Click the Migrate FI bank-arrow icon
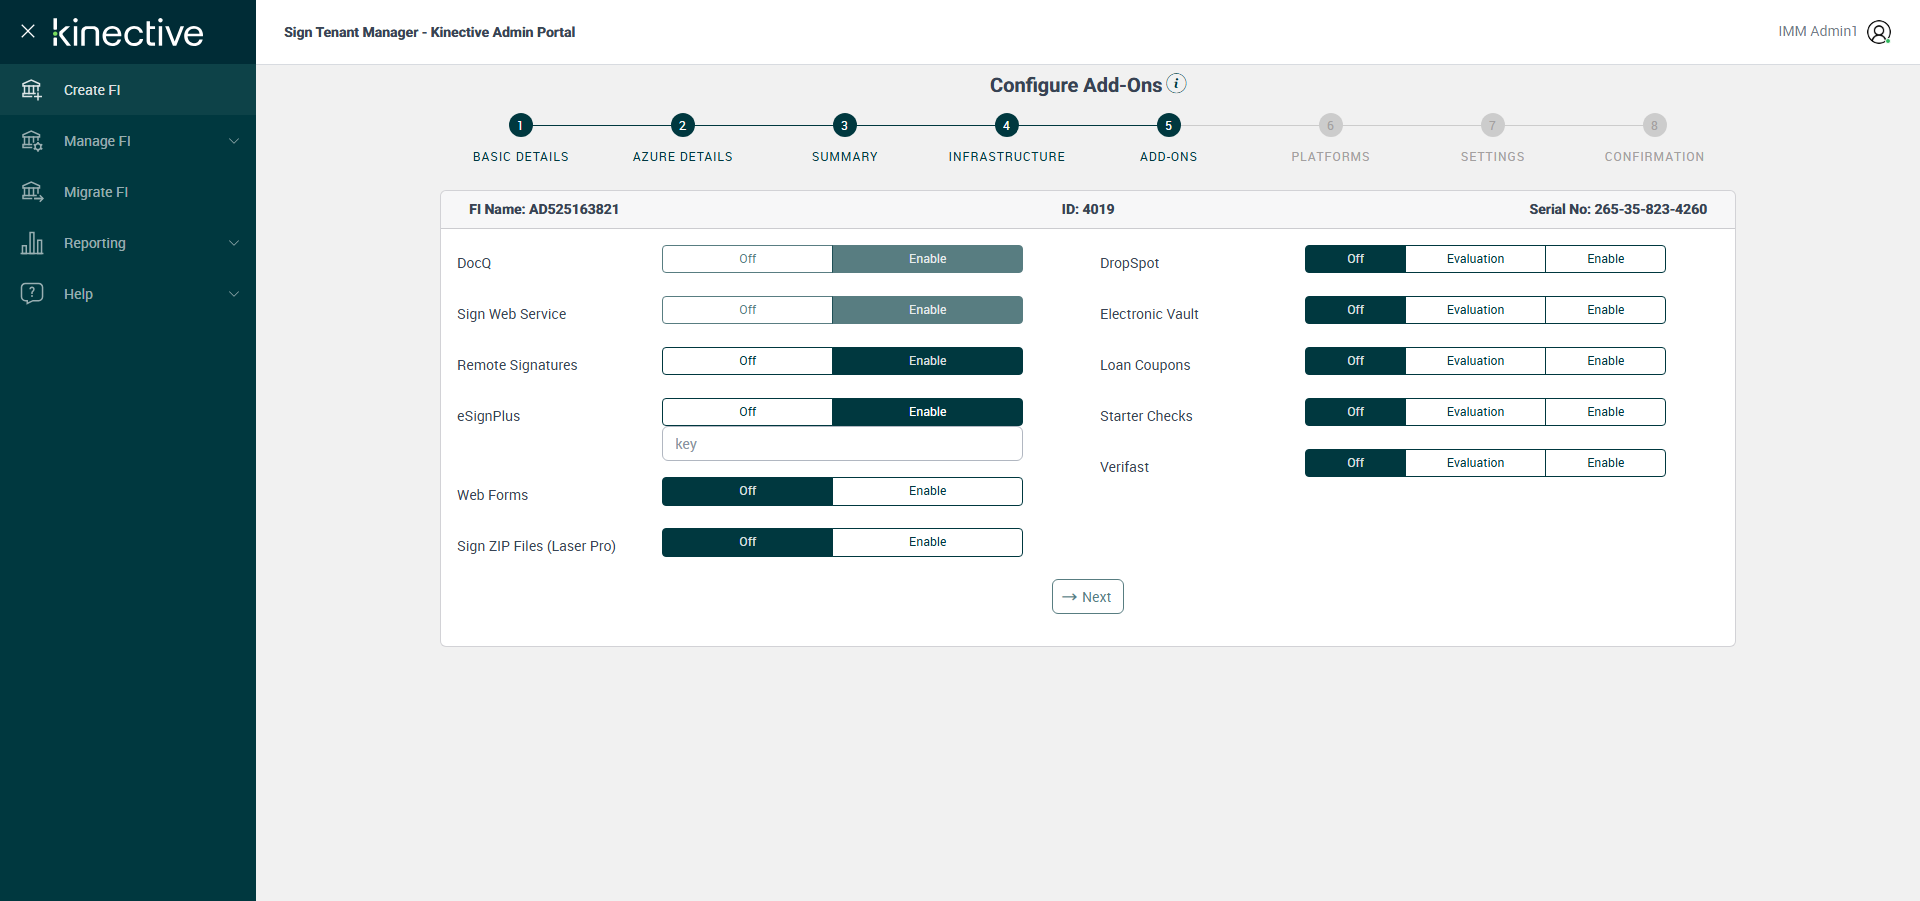The height and width of the screenshot is (901, 1920). (x=32, y=192)
